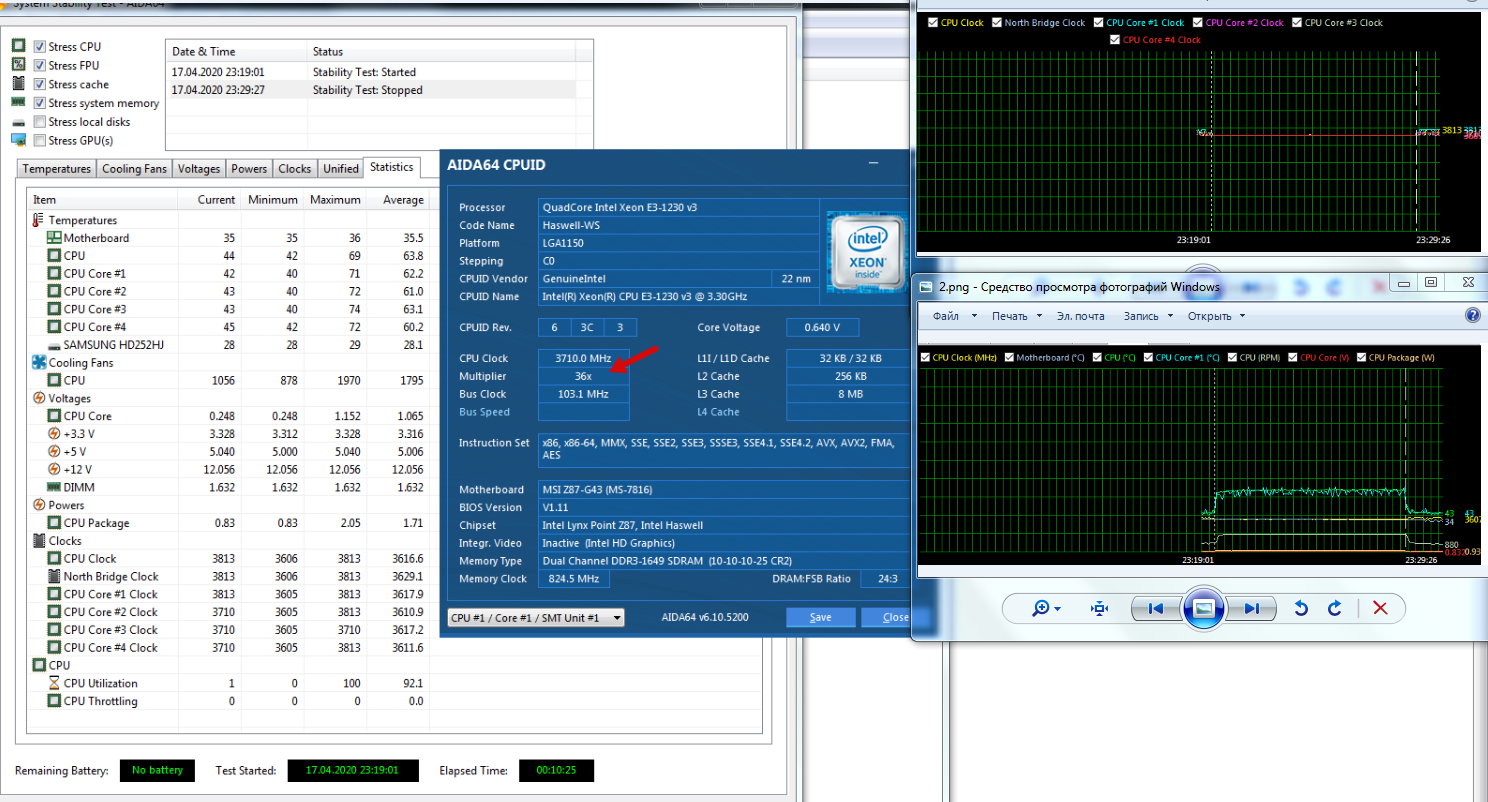Delete the photo with the red X

(1380, 608)
